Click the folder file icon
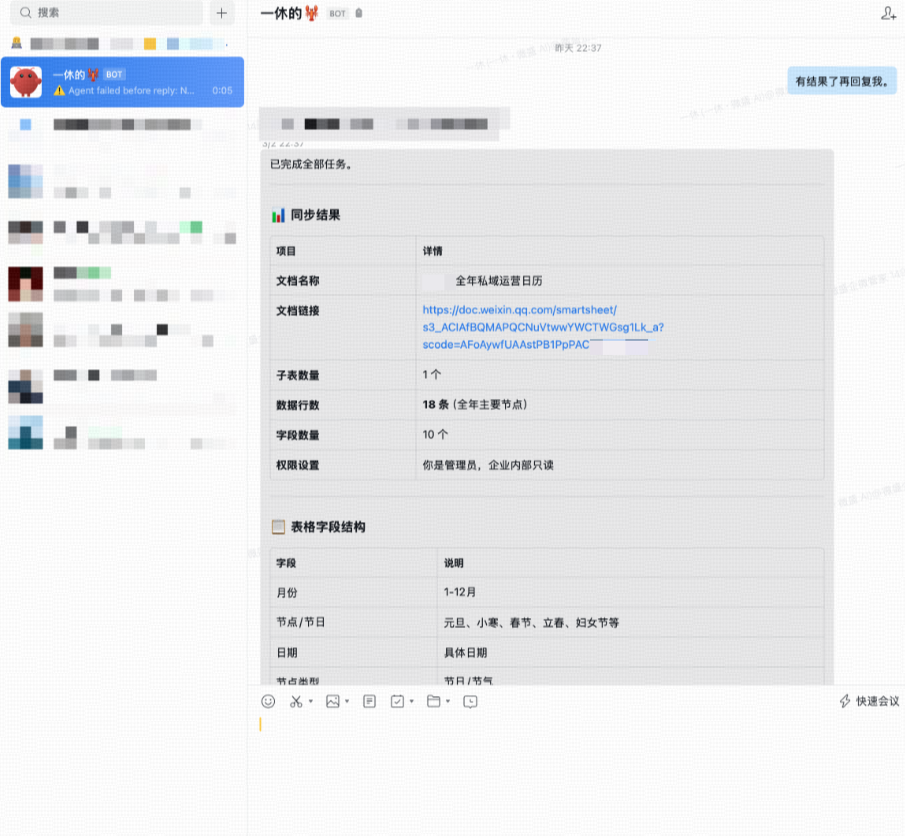The height and width of the screenshot is (836, 905). tap(433, 701)
